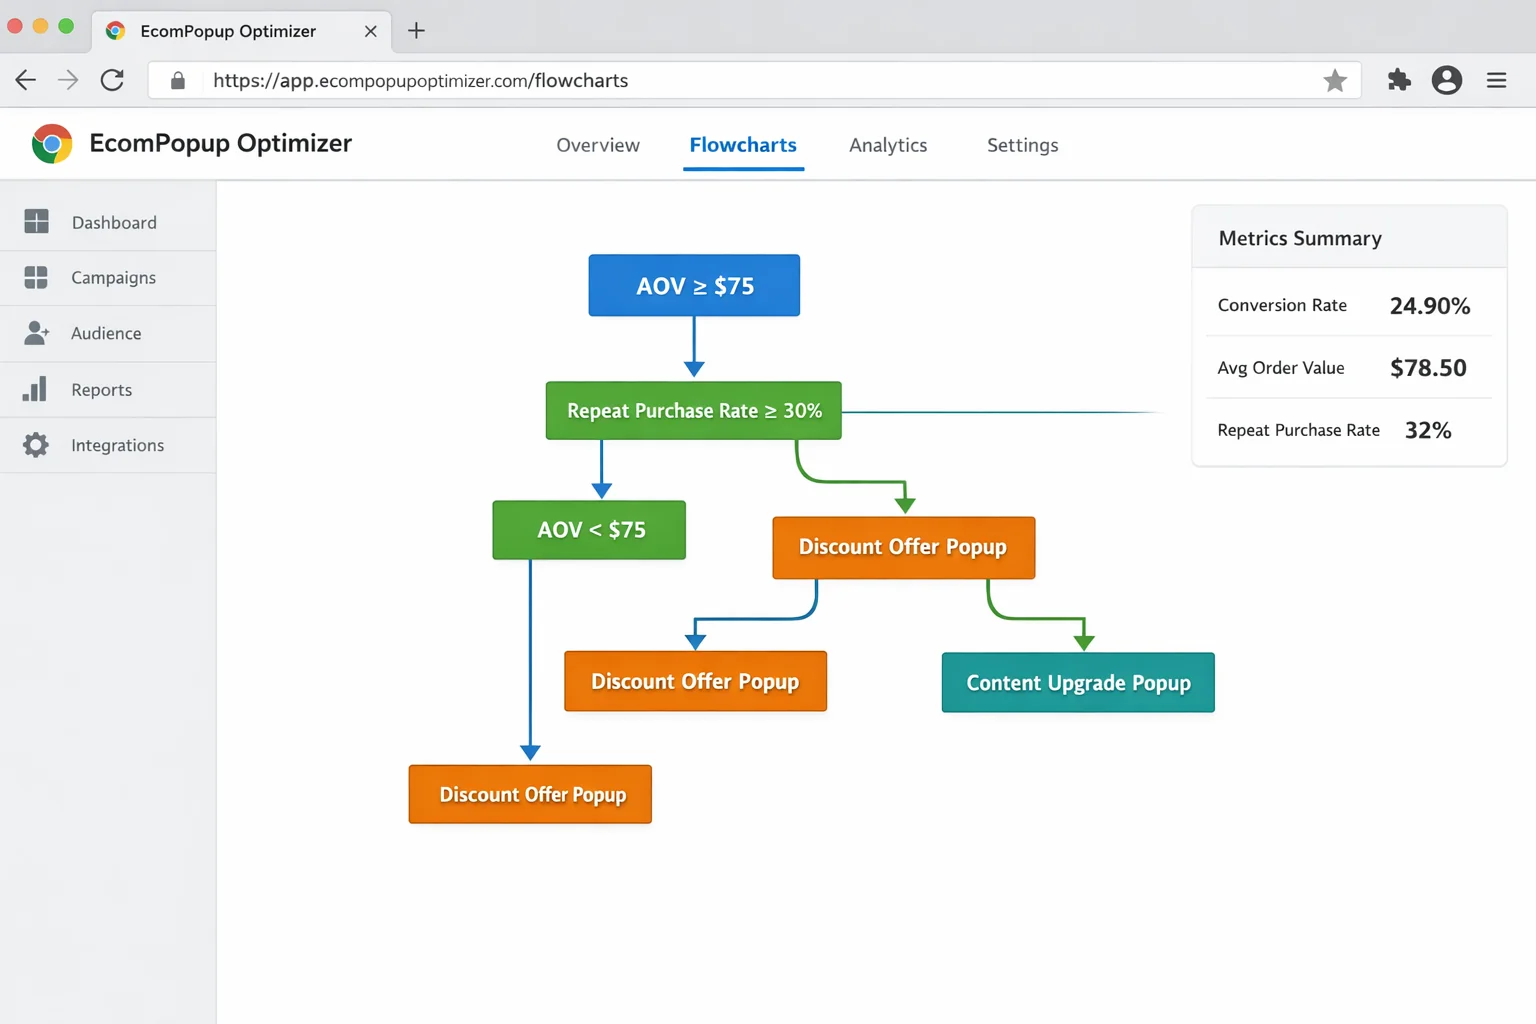The image size is (1536, 1024).
Task: Select the Repeat Purchase Rate ≥ 30% node
Action: [x=693, y=410]
